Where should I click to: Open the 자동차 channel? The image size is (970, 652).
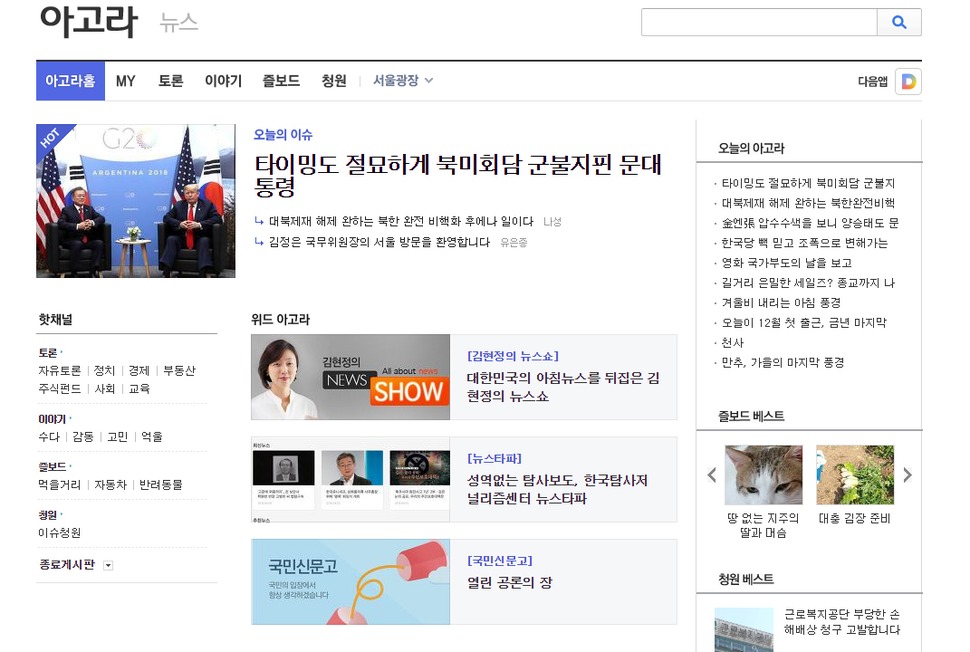110,485
